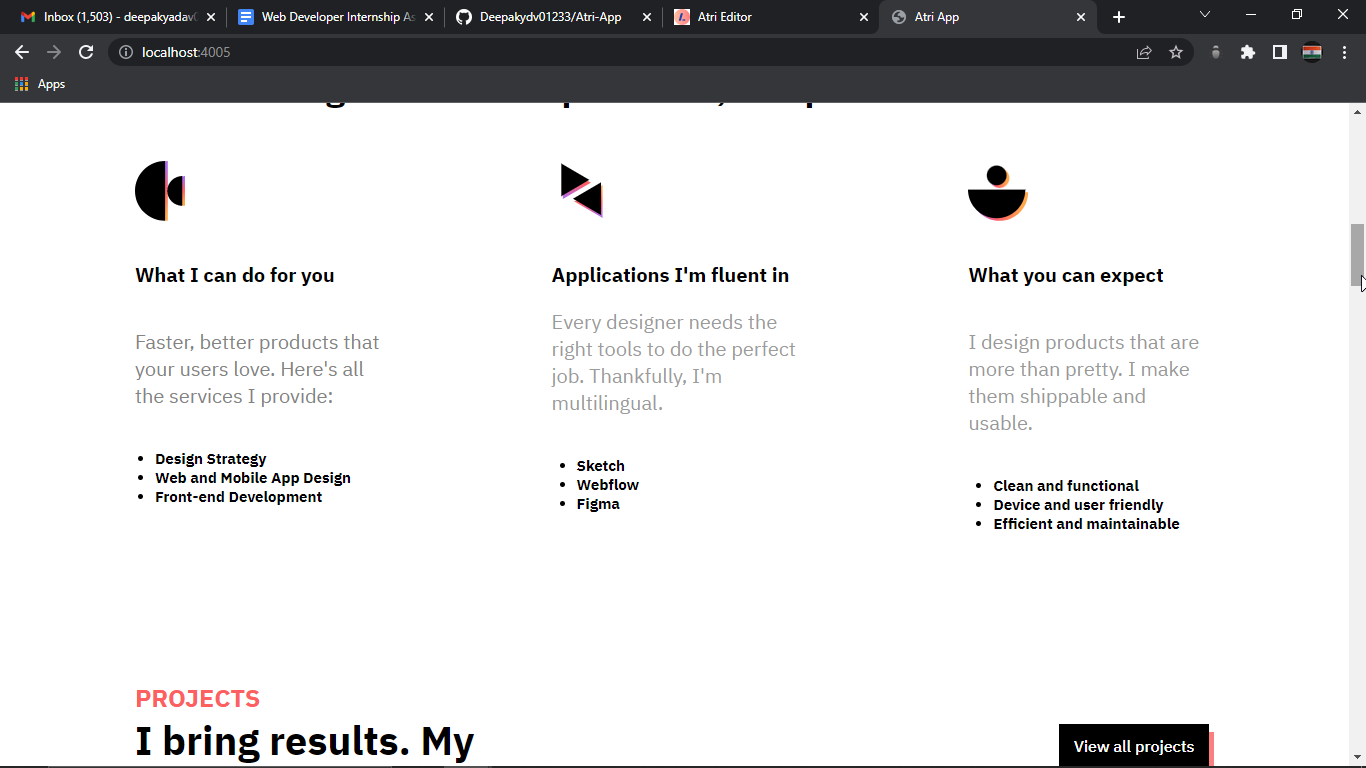Open the share icon in the address bar
The image size is (1366, 768).
point(1143,52)
